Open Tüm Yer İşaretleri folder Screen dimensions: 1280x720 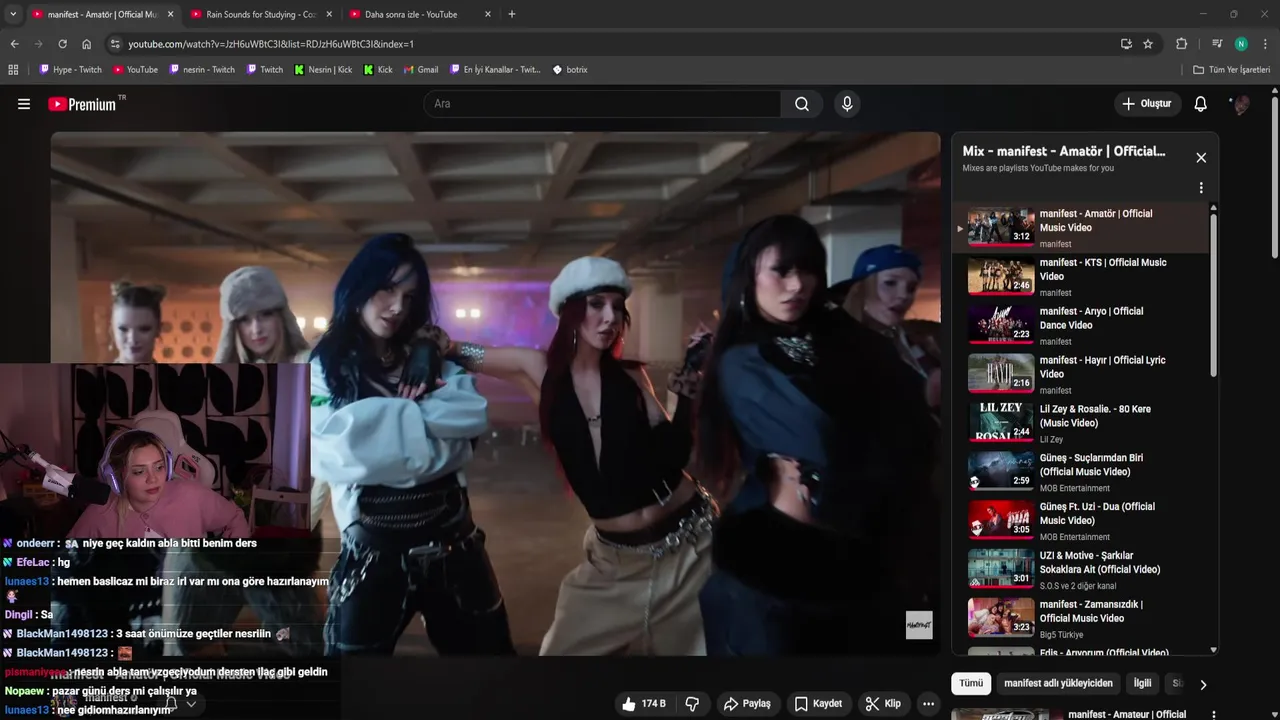click(1232, 70)
